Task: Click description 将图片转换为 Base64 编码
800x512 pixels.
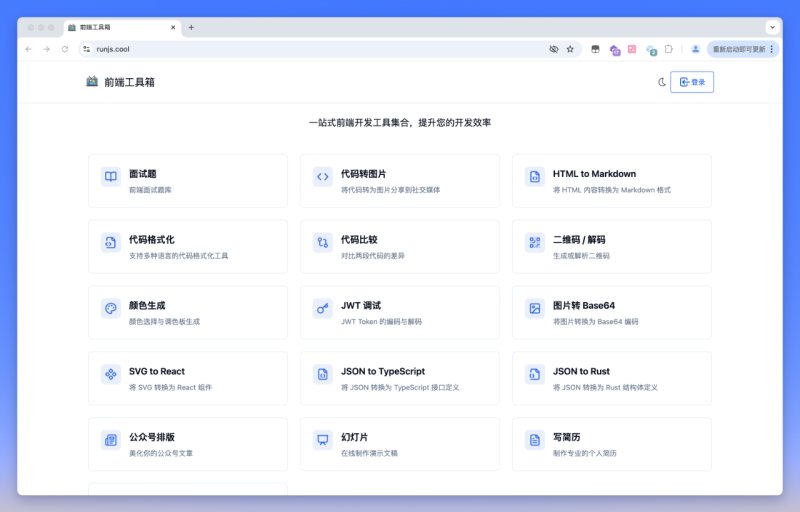Action: pyautogui.click(x=595, y=321)
